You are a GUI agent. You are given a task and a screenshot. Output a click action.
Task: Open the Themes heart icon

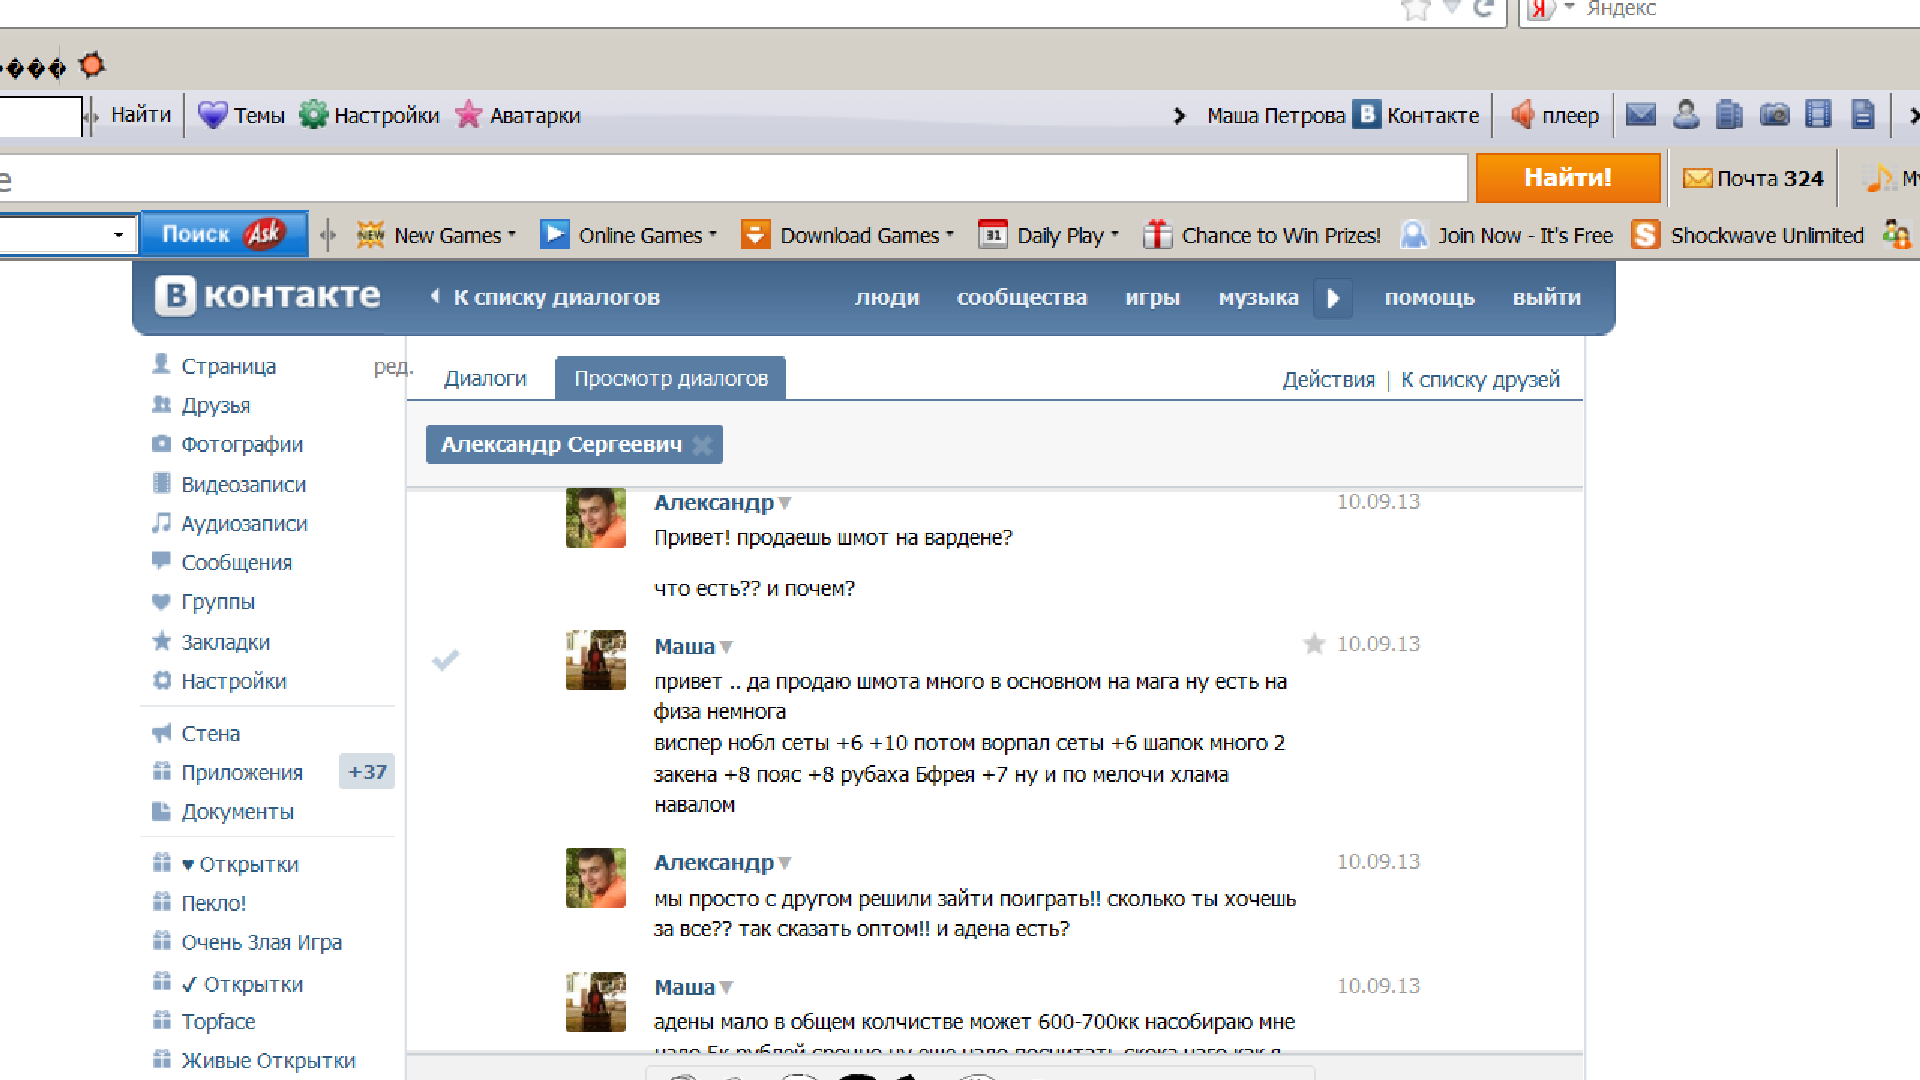tap(212, 115)
